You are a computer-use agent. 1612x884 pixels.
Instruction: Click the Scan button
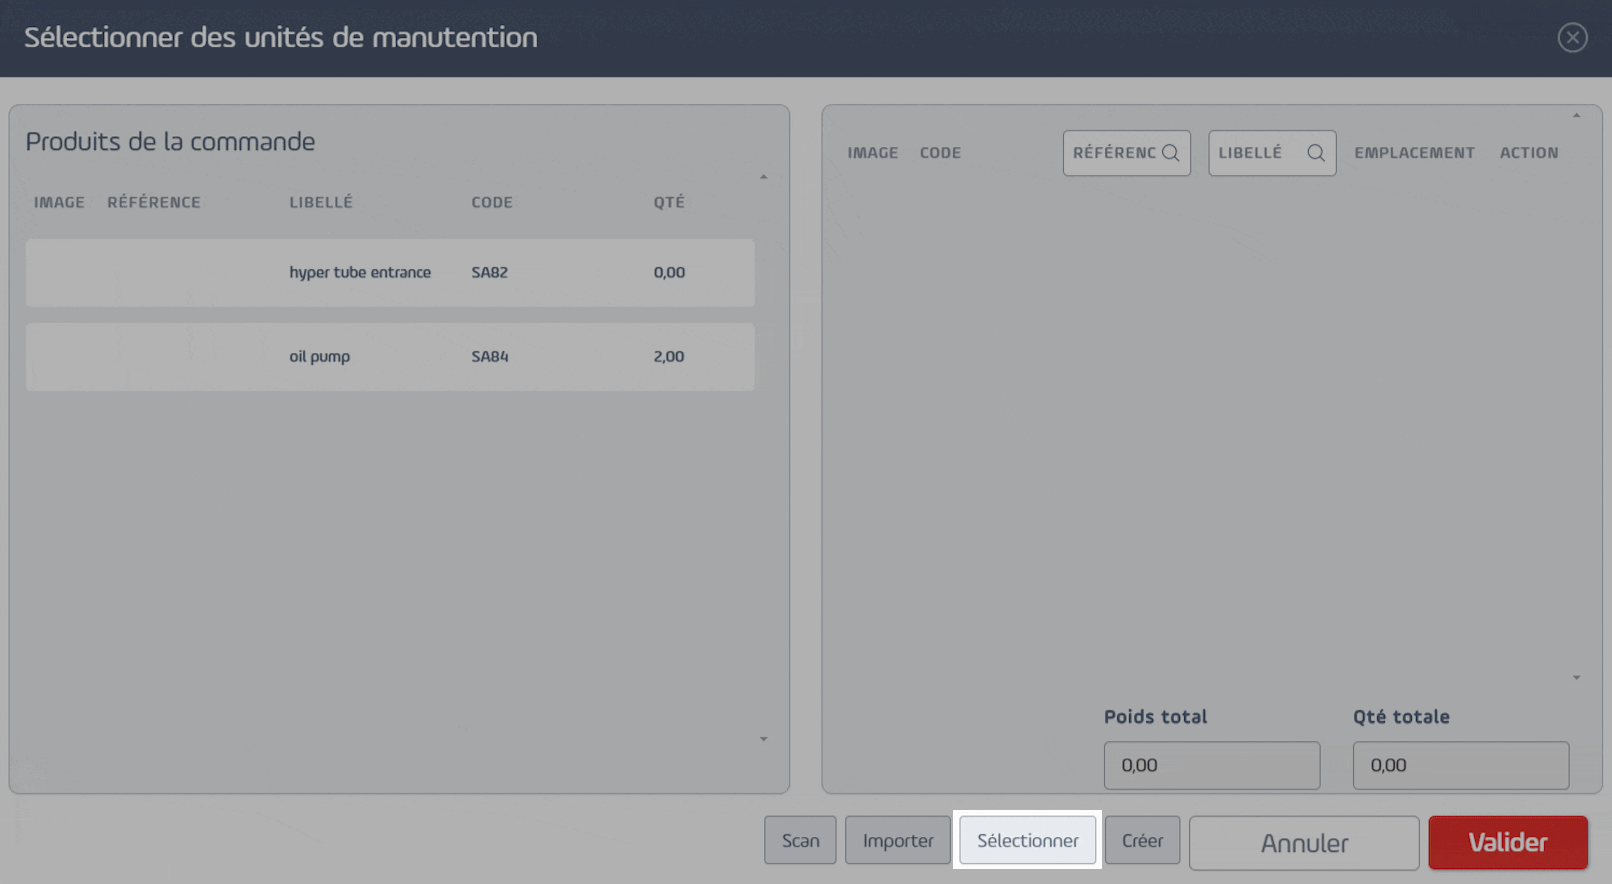pyautogui.click(x=800, y=840)
